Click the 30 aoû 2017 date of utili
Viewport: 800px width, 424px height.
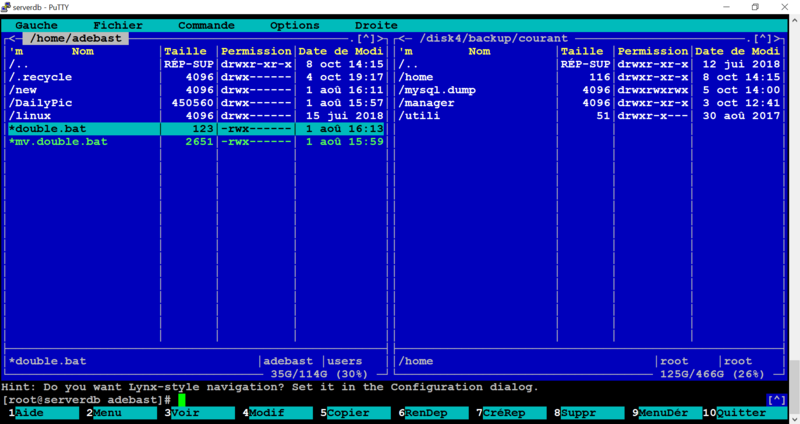[x=741, y=116]
